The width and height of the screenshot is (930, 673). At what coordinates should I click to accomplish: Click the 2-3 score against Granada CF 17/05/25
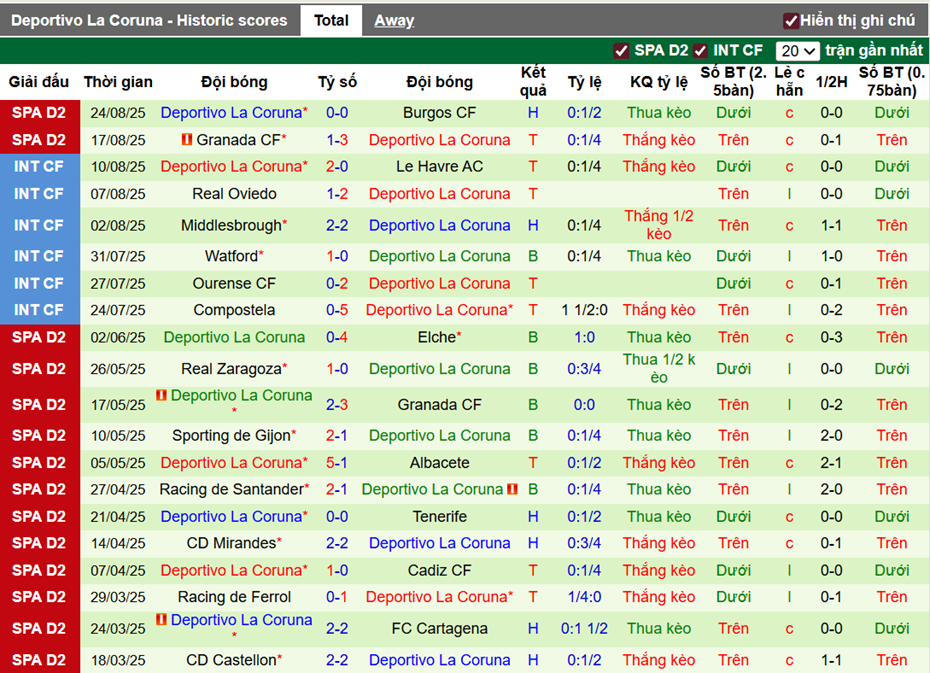pos(337,405)
